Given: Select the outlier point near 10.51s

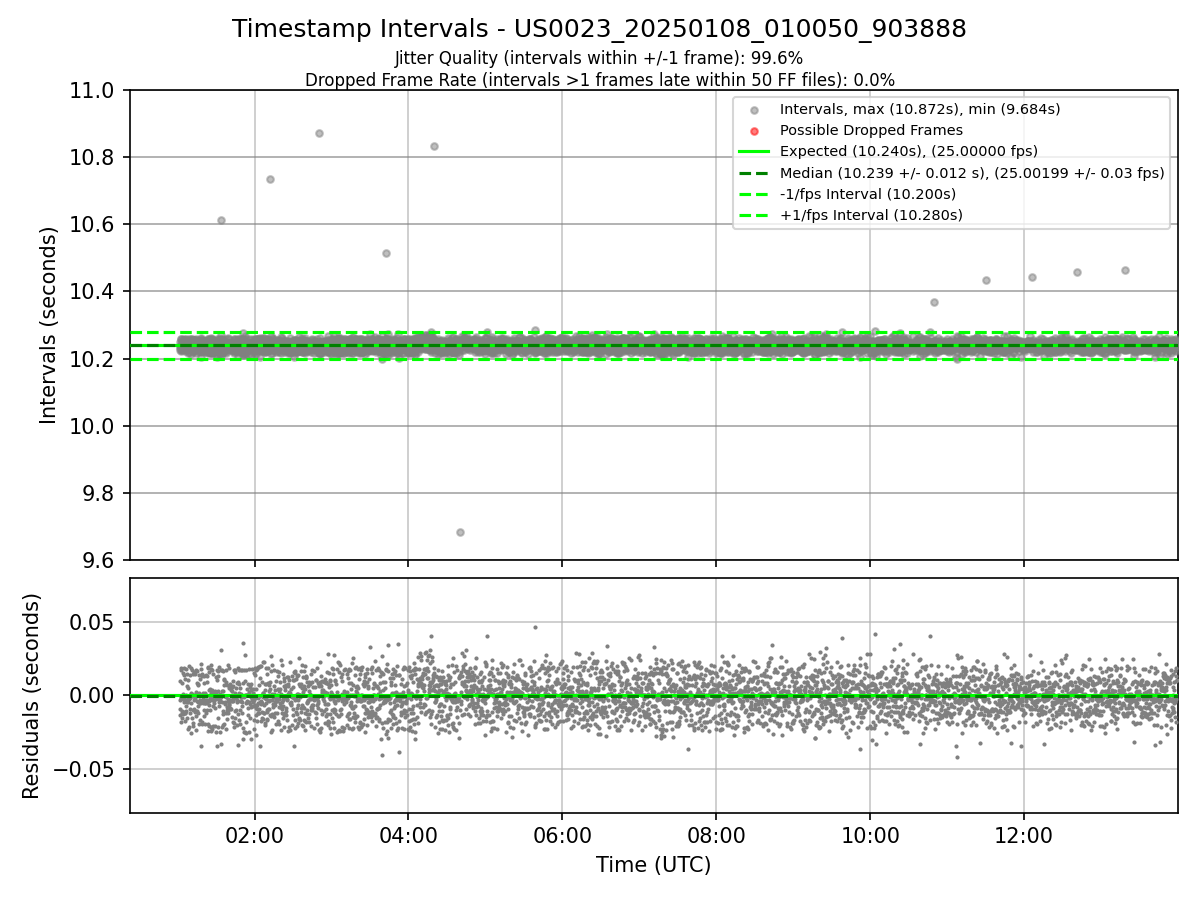Looking at the screenshot, I should tap(386, 253).
